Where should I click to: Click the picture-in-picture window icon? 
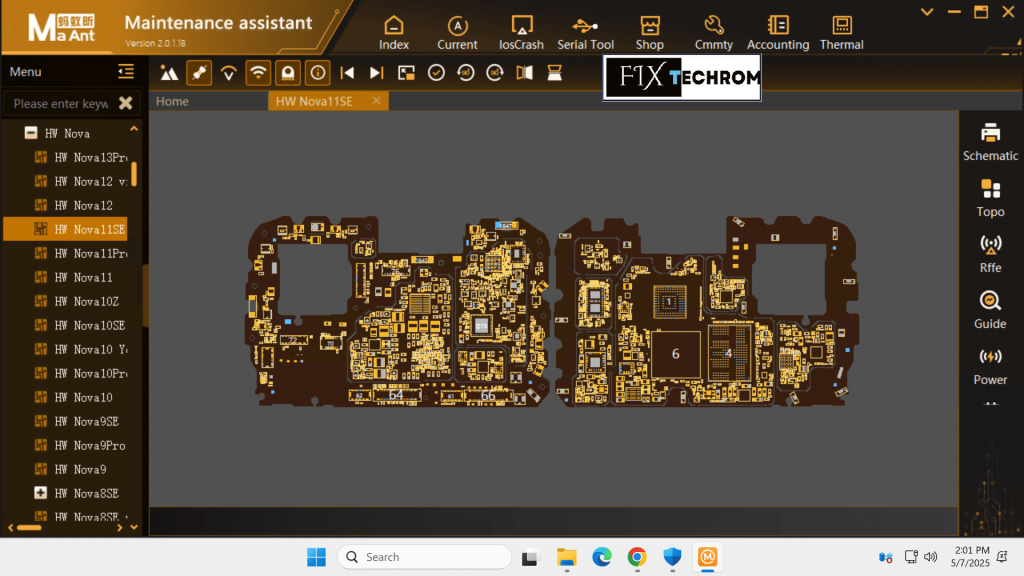tap(406, 73)
